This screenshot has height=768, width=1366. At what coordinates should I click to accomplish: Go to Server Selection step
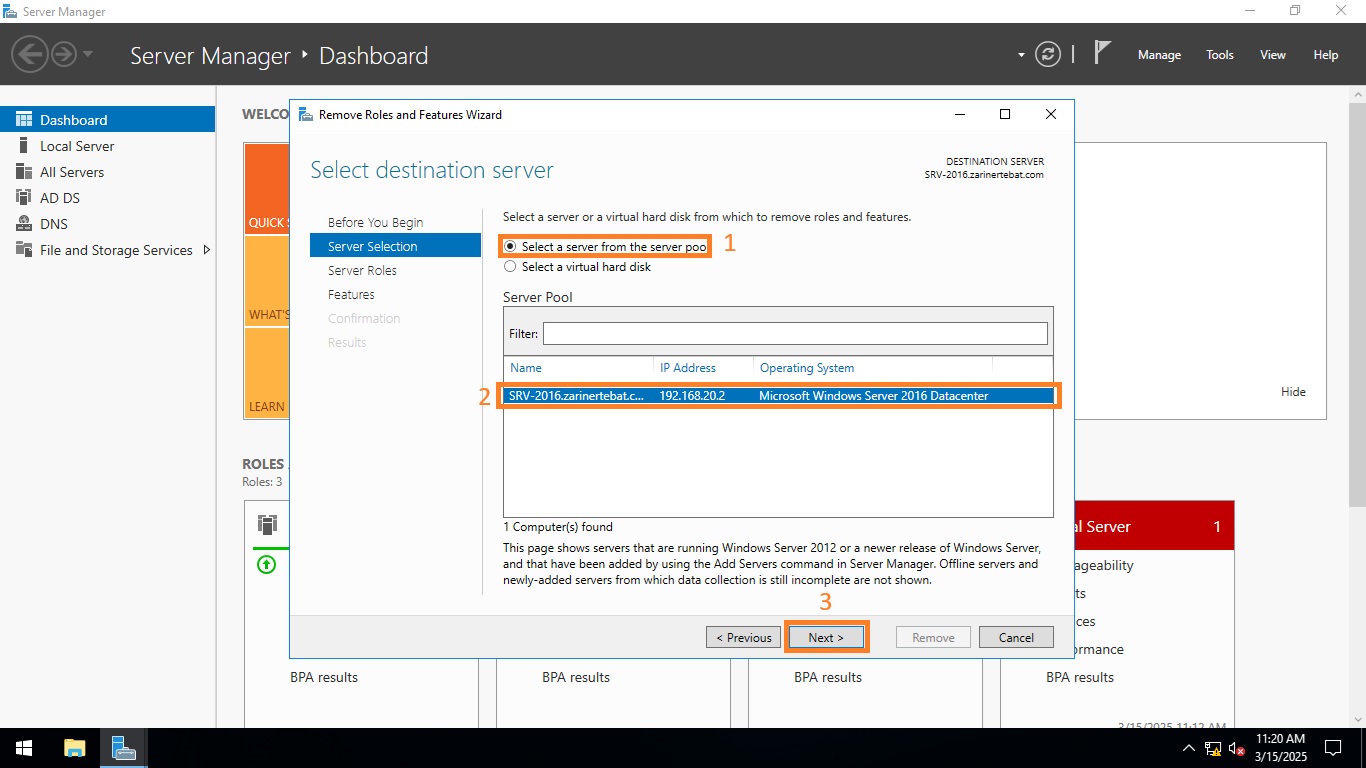coord(395,246)
